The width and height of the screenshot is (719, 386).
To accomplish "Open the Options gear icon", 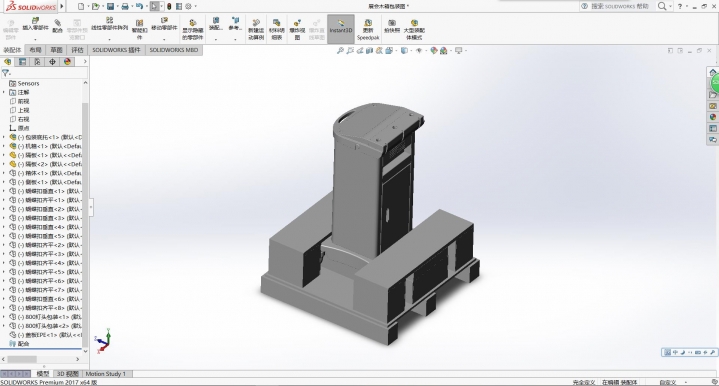I will 188,6.
